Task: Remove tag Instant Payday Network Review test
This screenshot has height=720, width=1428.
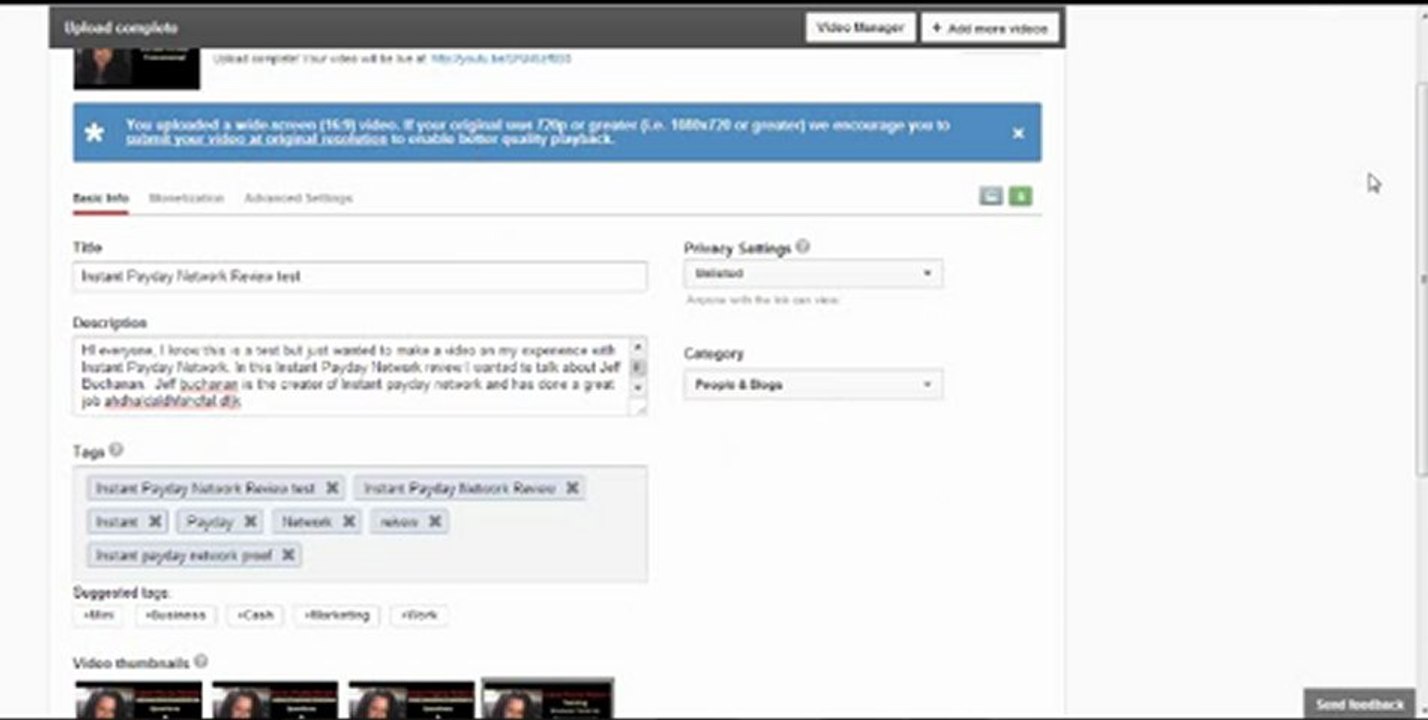Action: point(332,488)
